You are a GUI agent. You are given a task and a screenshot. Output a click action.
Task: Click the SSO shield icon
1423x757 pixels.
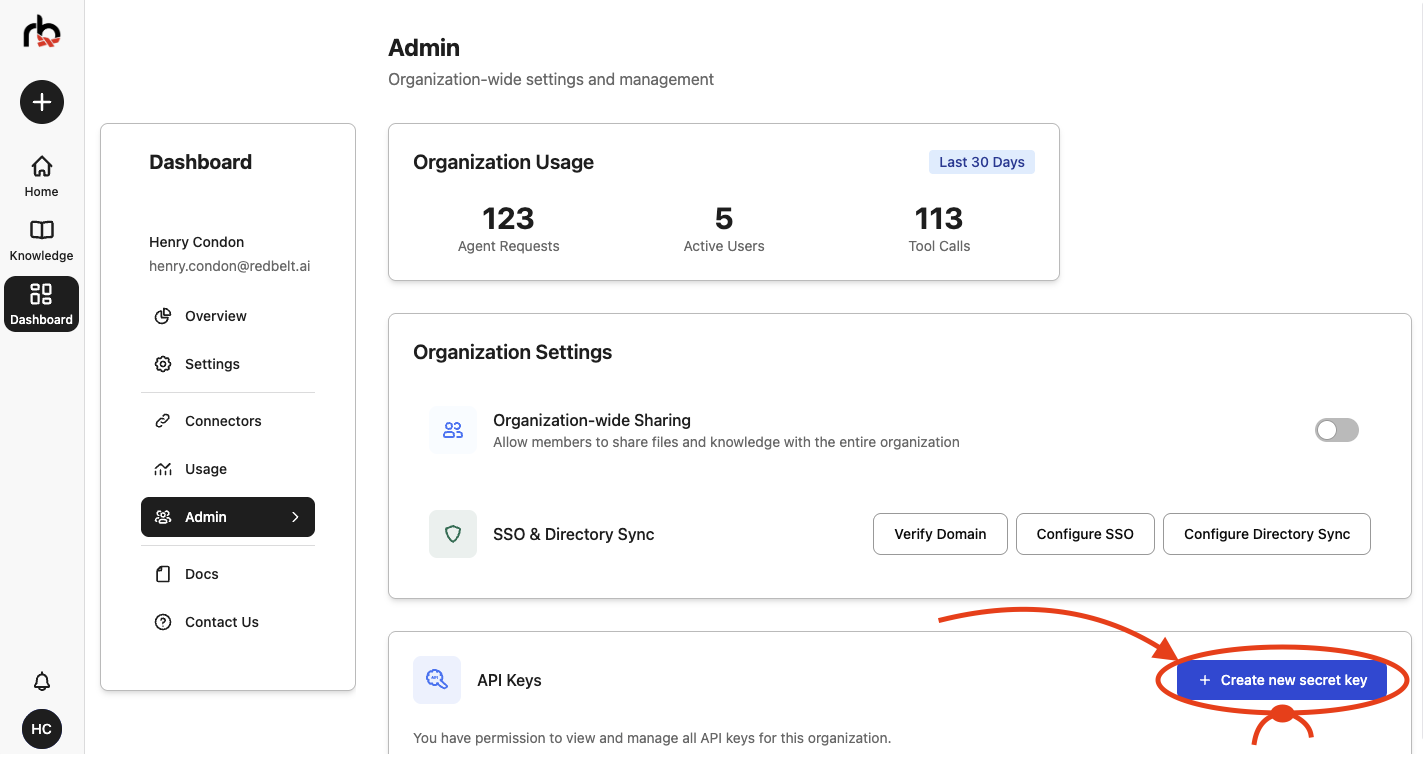click(x=453, y=534)
